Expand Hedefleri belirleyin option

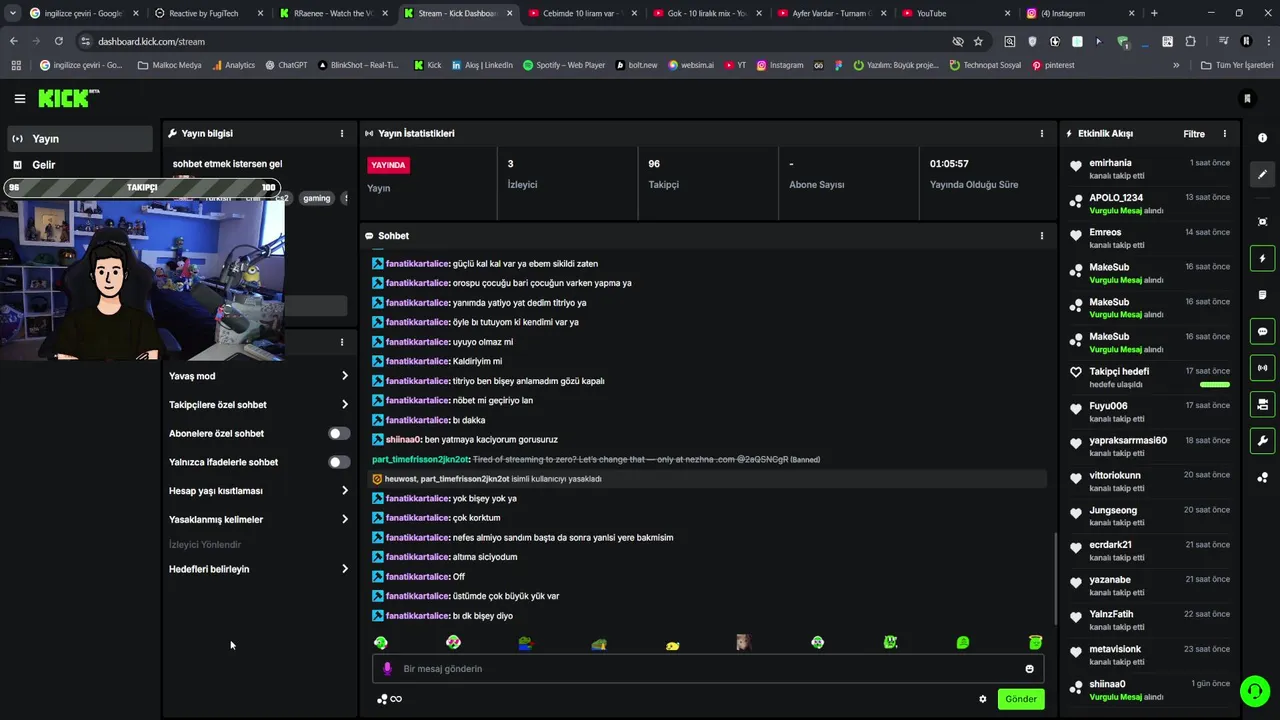(259, 569)
